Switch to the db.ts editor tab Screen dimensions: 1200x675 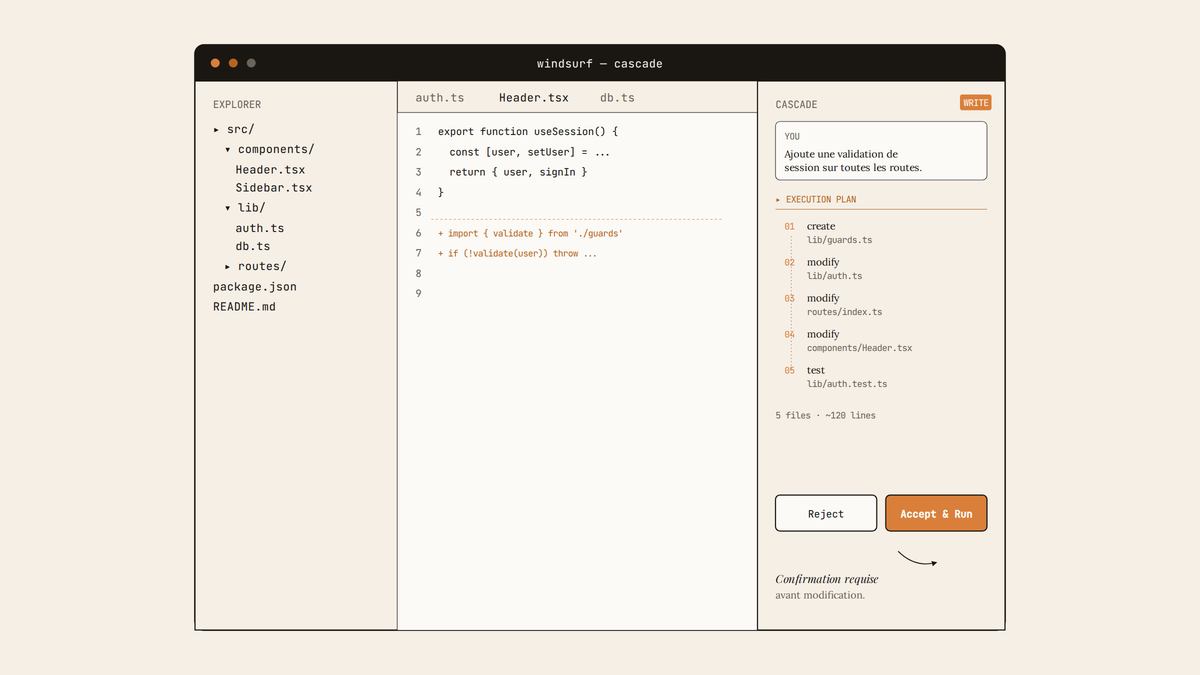(617, 98)
